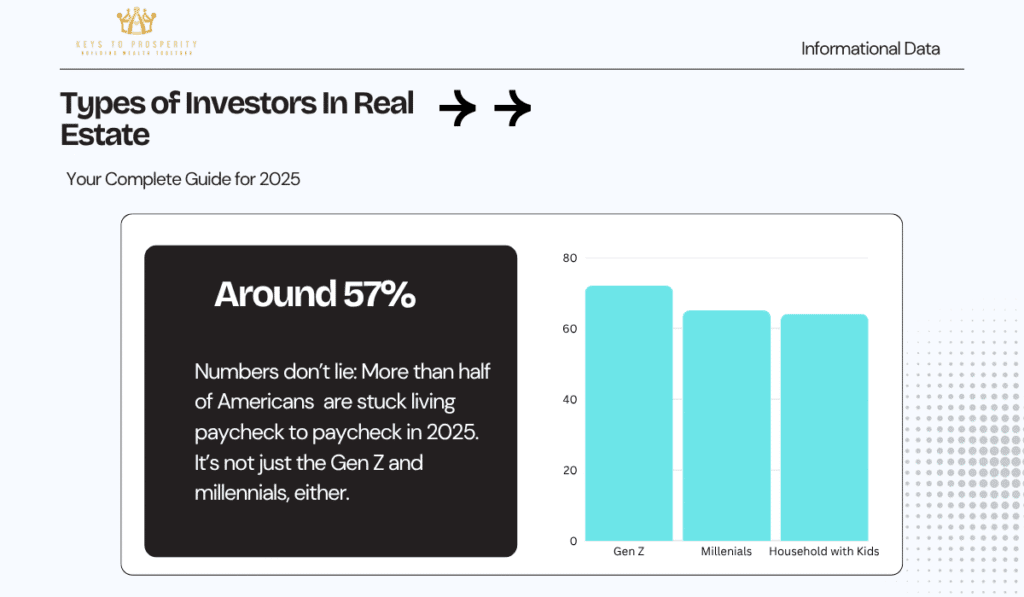Click the second black arrow icon

tap(513, 108)
